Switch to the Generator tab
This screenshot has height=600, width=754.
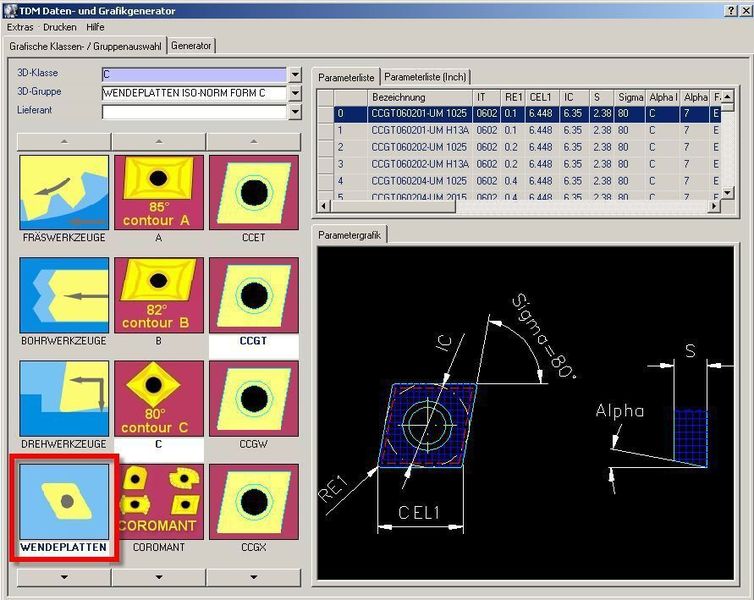click(191, 46)
